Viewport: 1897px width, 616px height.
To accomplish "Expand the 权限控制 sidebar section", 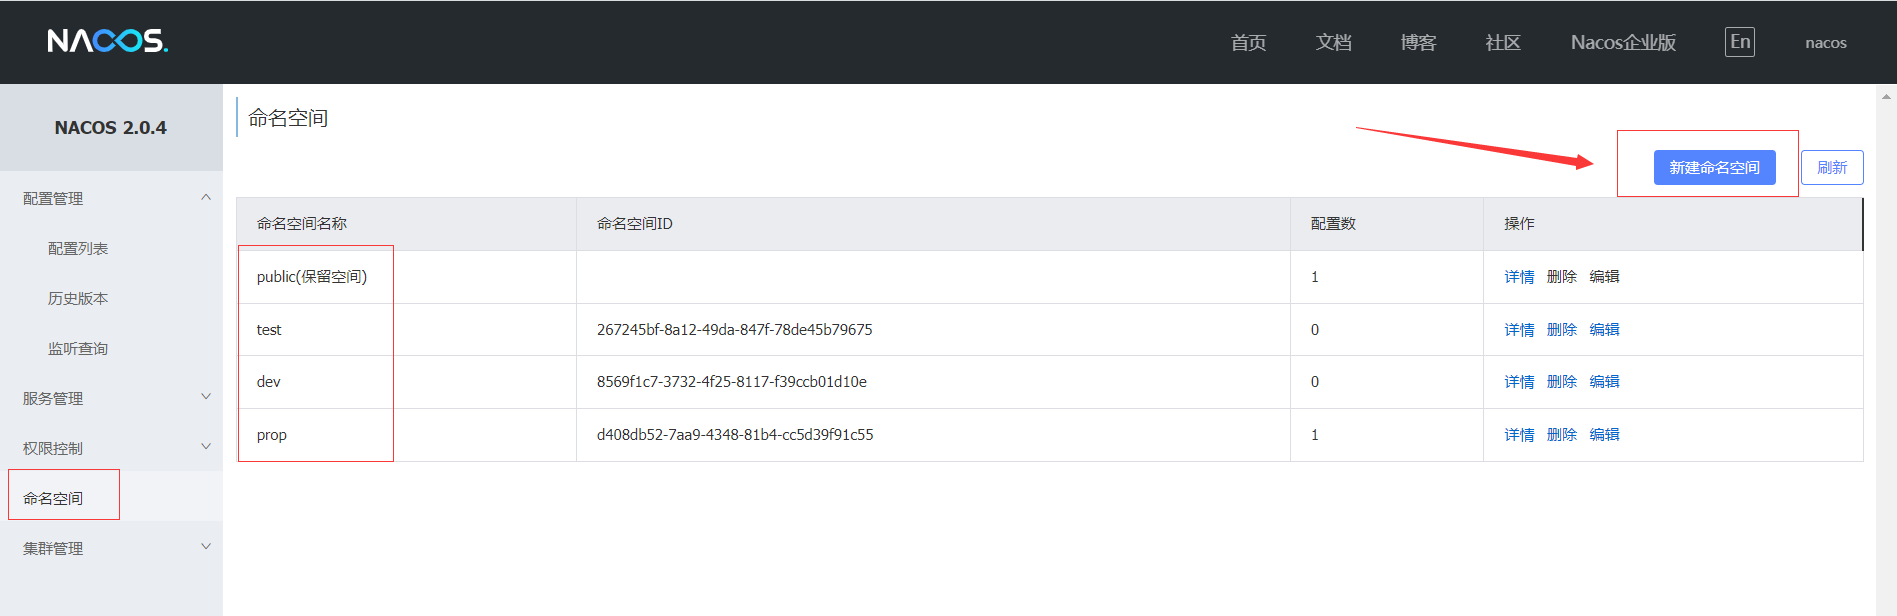I will [x=205, y=448].
